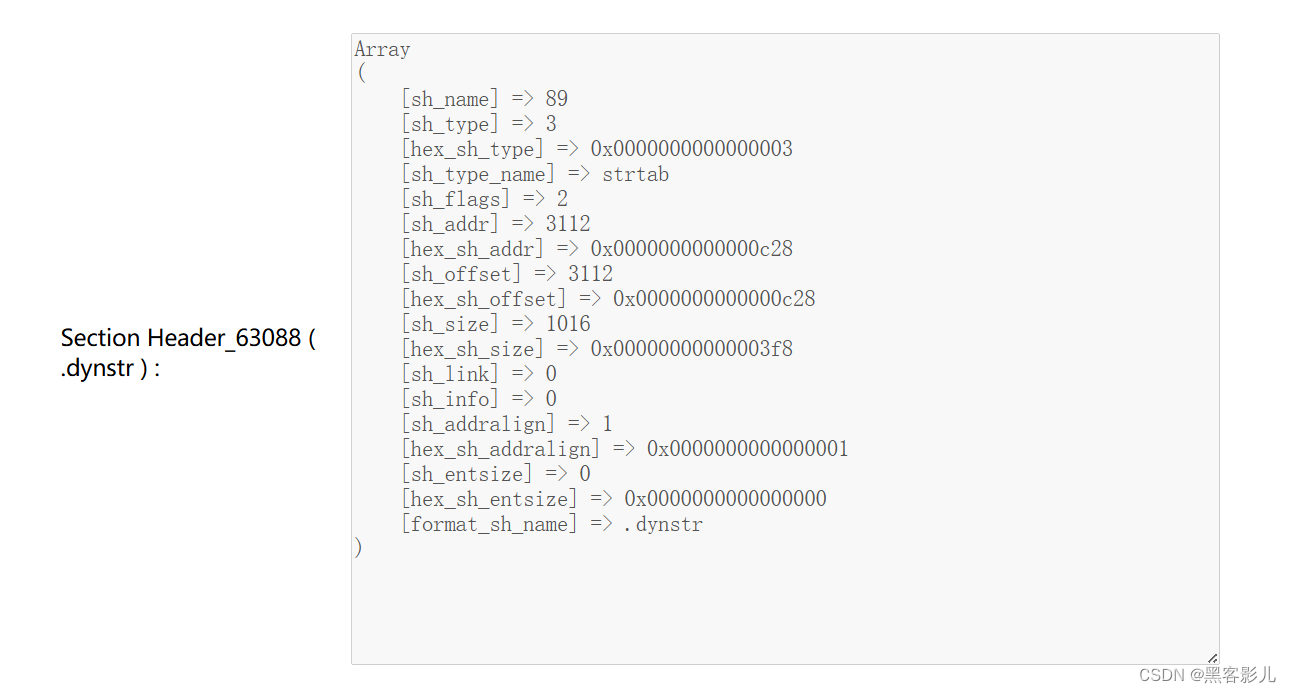Click the textarea resize handle in the corner
The width and height of the screenshot is (1291, 693).
coord(1212,657)
